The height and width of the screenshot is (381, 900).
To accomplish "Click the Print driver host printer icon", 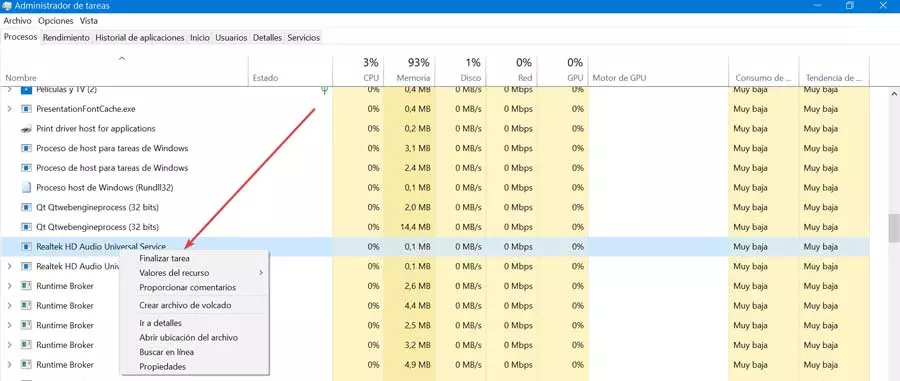I will tap(26, 129).
